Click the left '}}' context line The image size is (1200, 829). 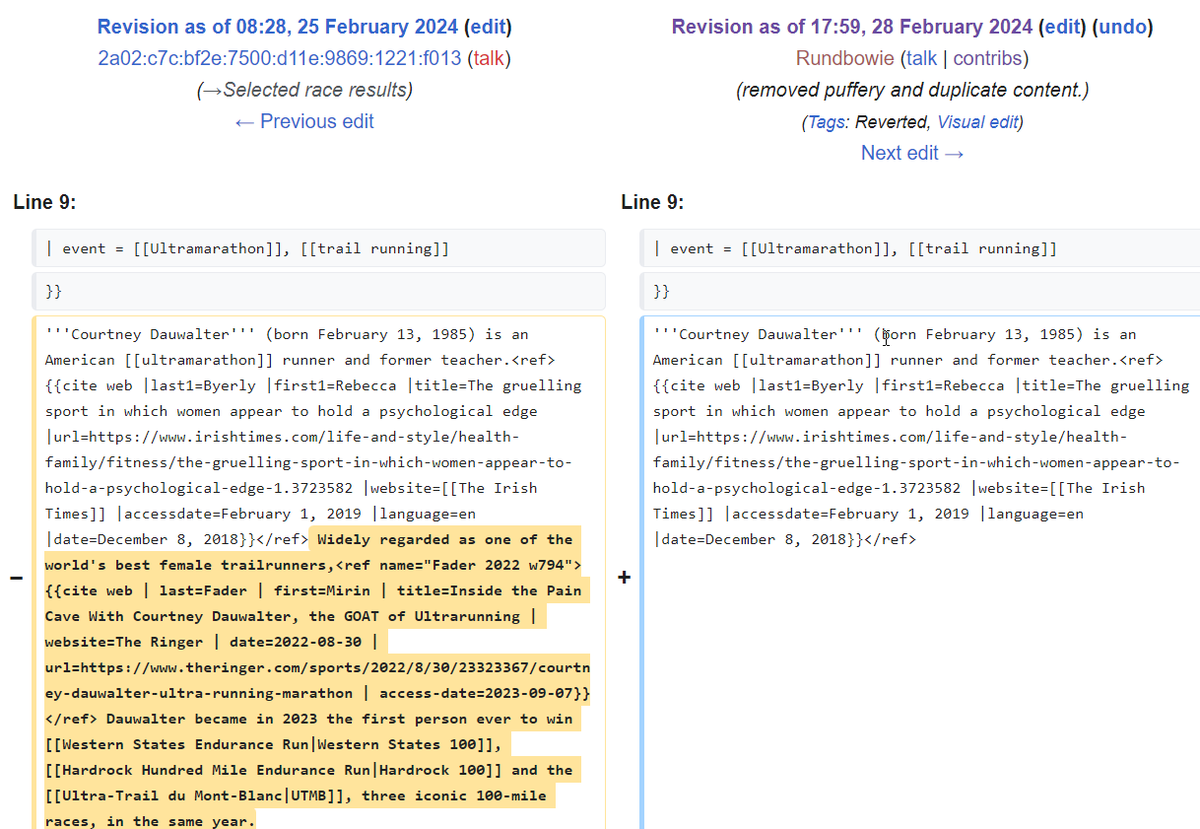[318, 291]
